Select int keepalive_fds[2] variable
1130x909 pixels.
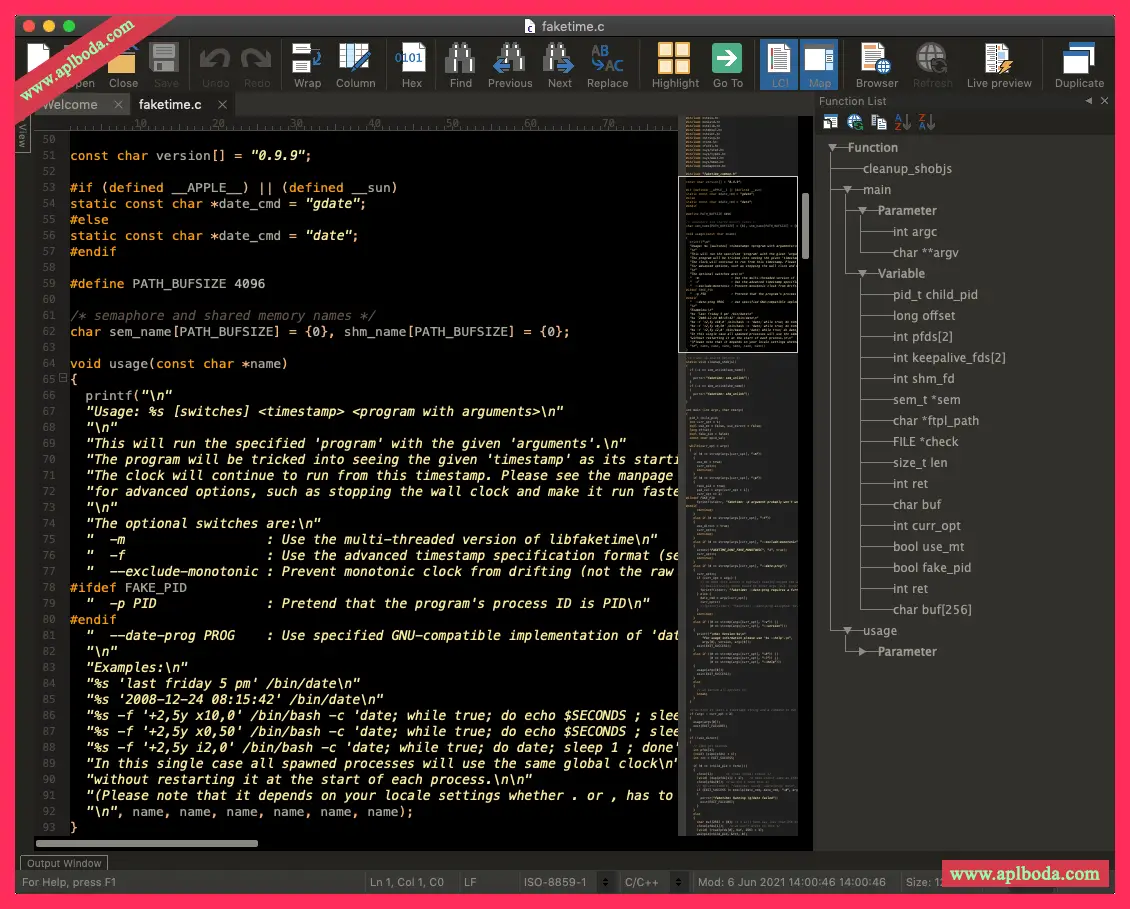[x=948, y=357]
